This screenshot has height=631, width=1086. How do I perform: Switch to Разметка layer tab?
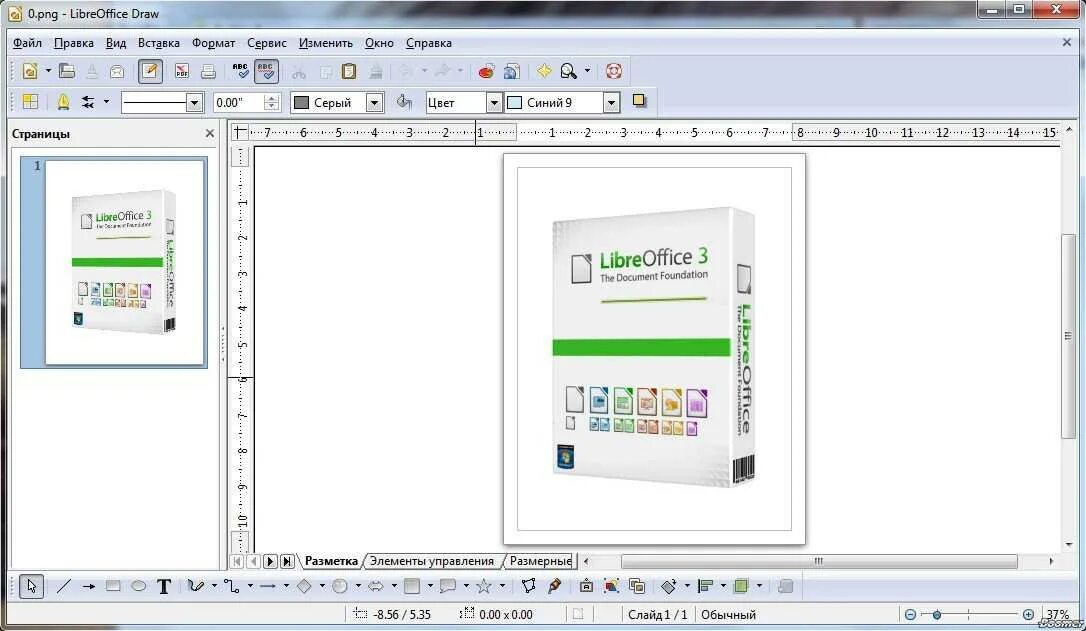[331, 561]
